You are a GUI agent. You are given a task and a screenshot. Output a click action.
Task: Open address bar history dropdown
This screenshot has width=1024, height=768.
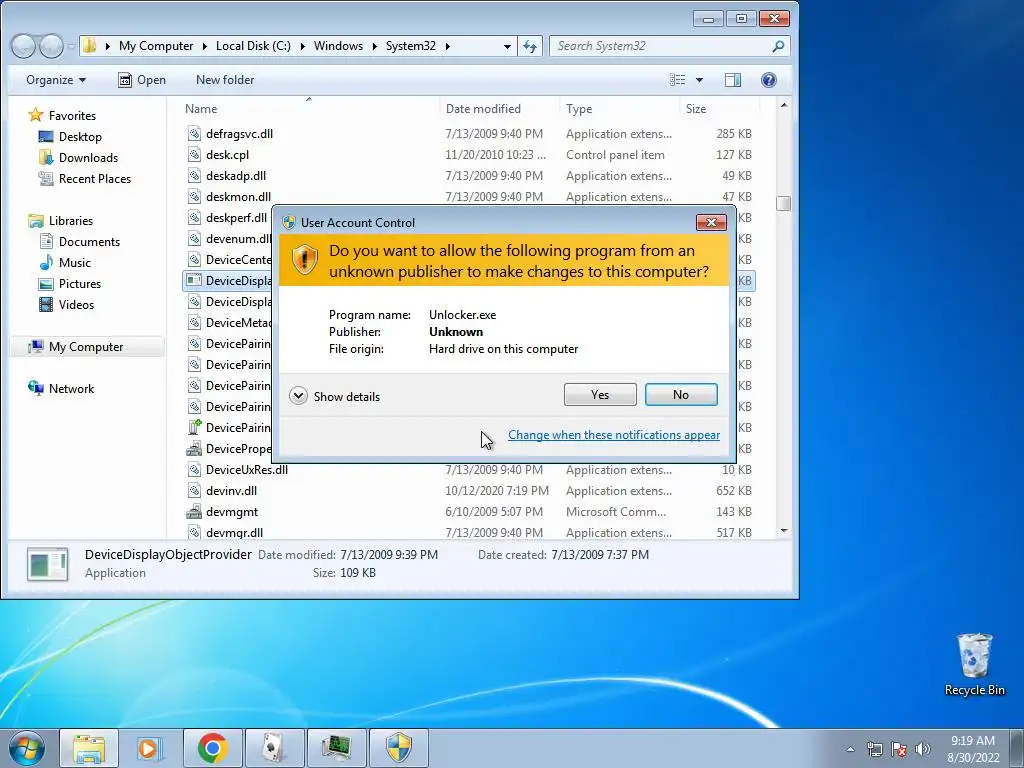pyautogui.click(x=507, y=46)
